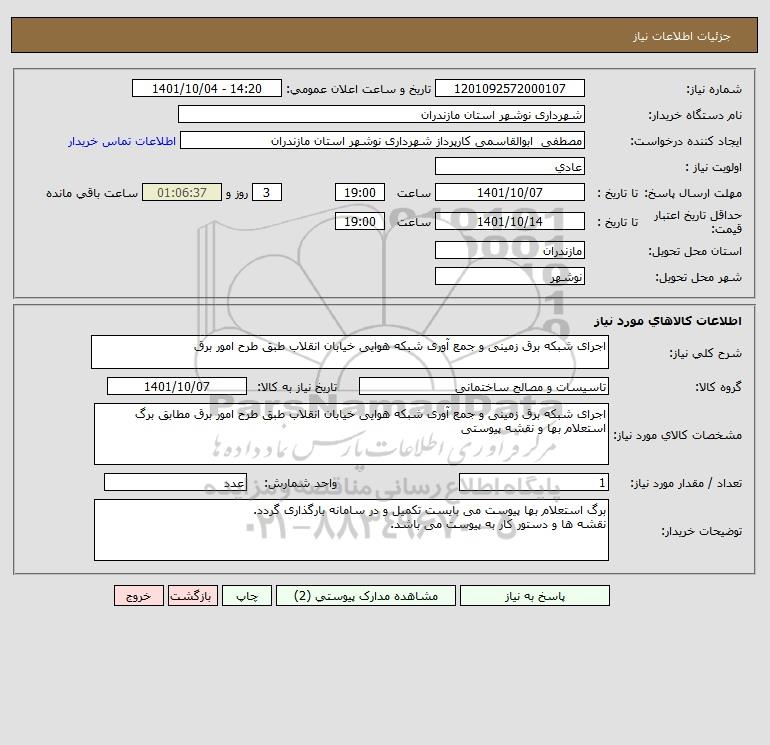Click the request creator field مصطفی ابوالقاسمی
This screenshot has width=770, height=745.
(383, 140)
